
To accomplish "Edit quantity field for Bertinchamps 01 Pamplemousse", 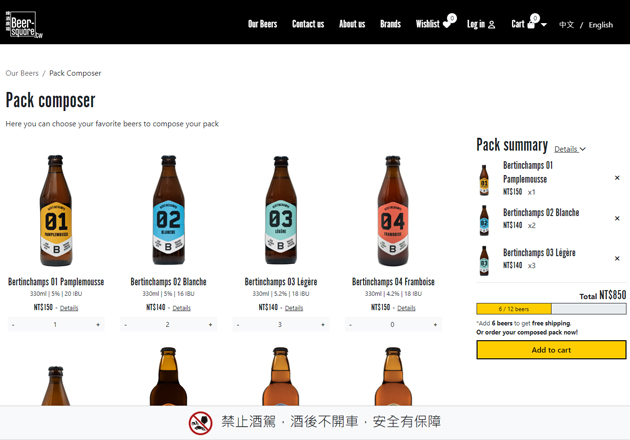I will click(55, 325).
